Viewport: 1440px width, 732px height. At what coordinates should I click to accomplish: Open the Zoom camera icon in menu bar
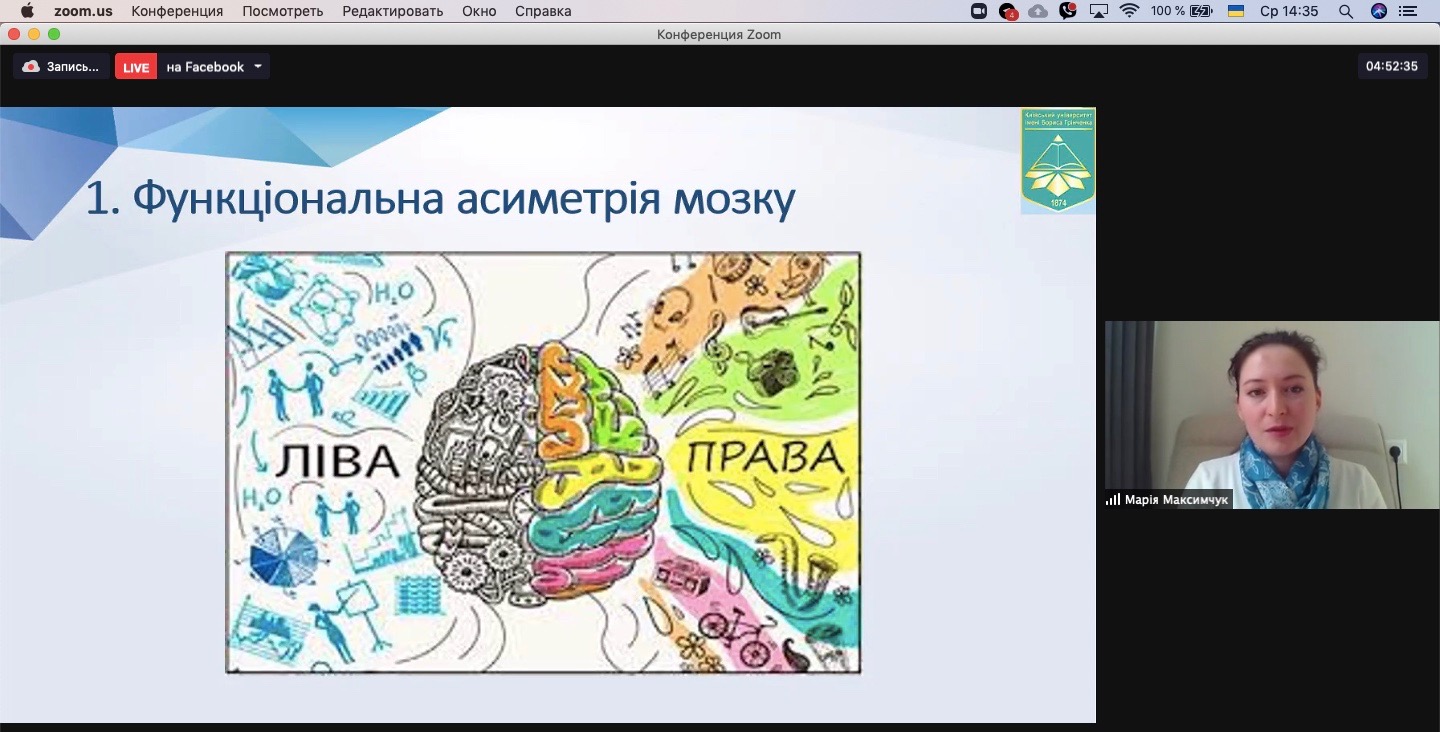(979, 11)
